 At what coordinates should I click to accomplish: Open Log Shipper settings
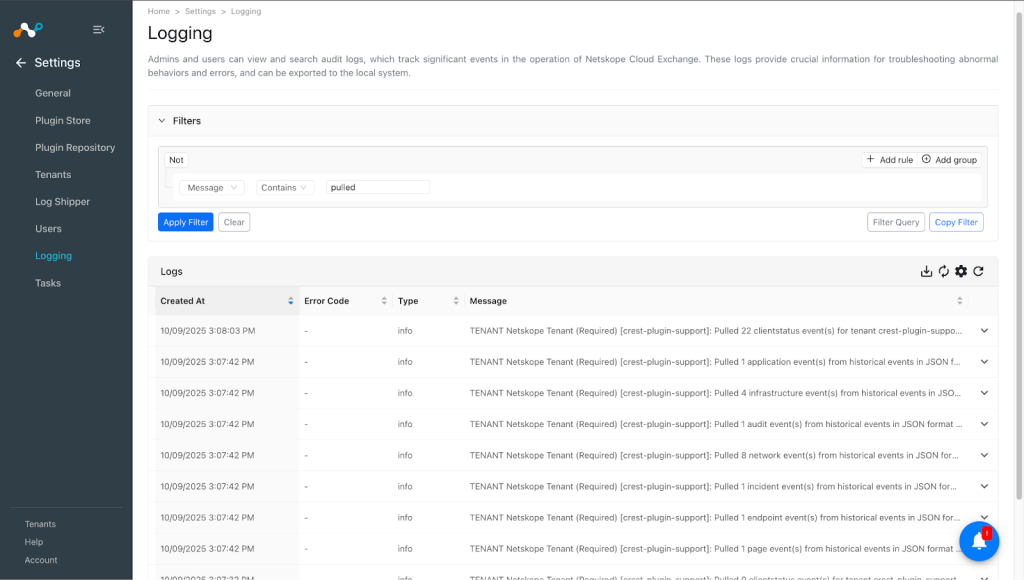pos(63,202)
